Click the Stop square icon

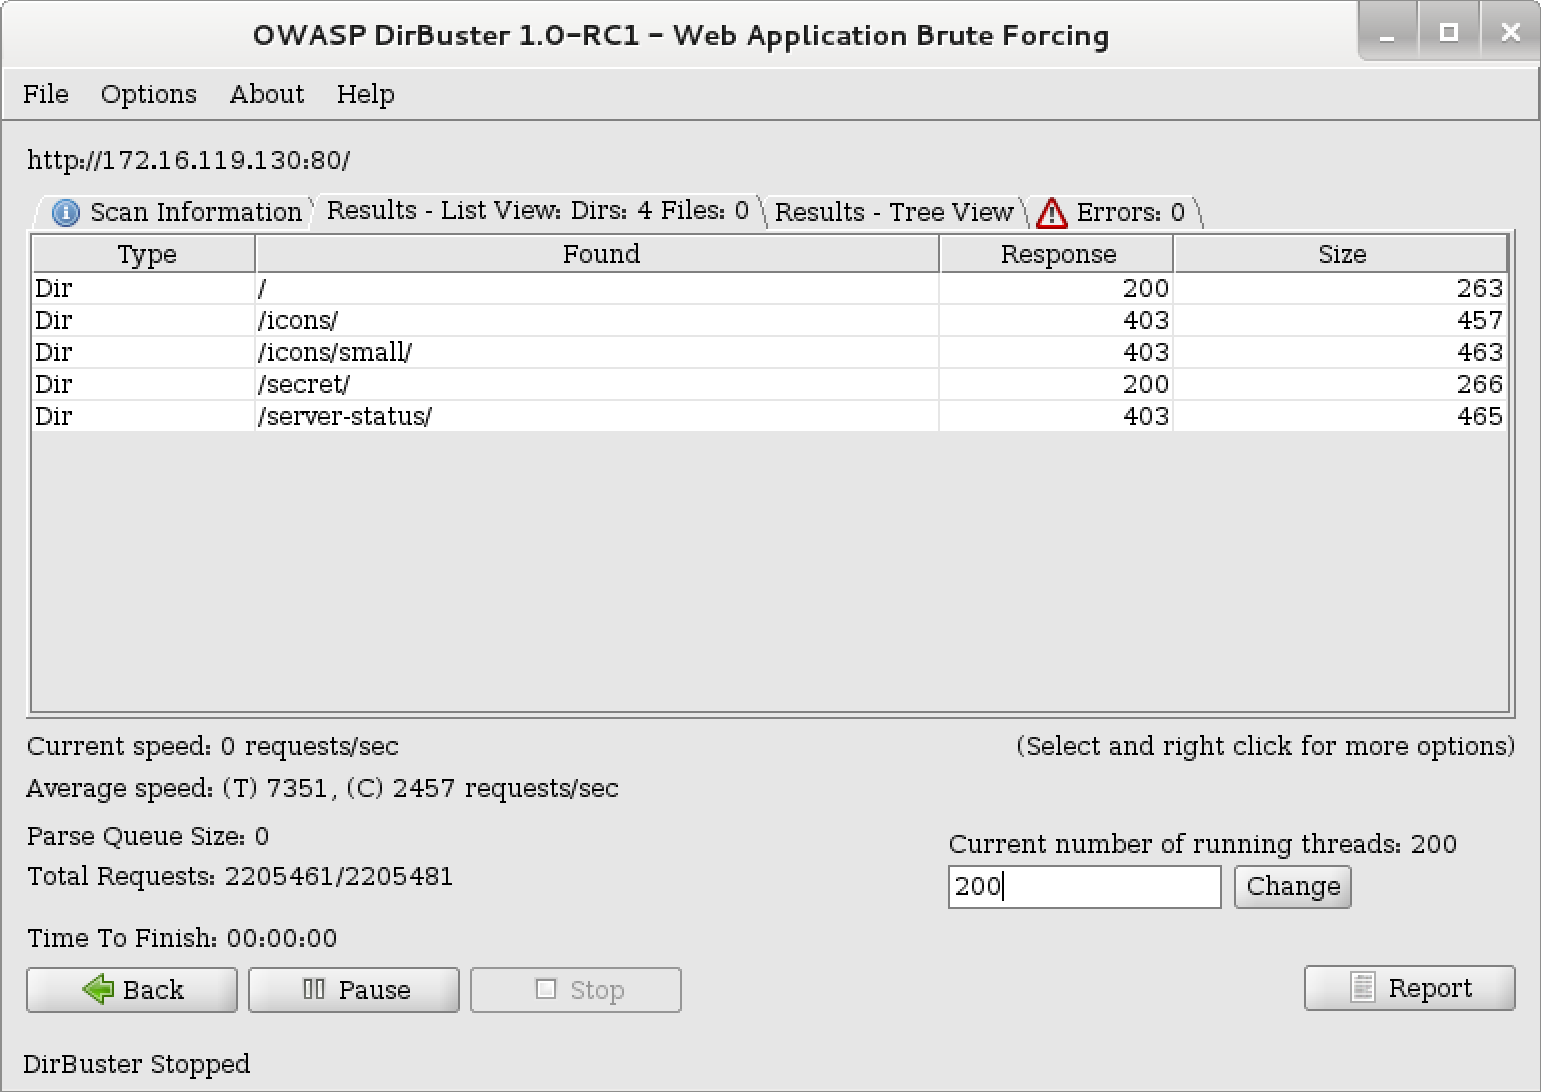546,989
